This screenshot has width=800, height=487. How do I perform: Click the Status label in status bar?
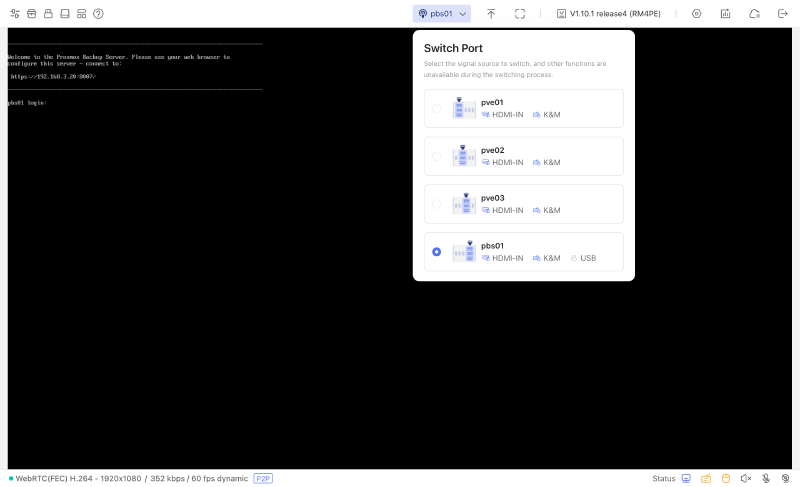[x=663, y=478]
